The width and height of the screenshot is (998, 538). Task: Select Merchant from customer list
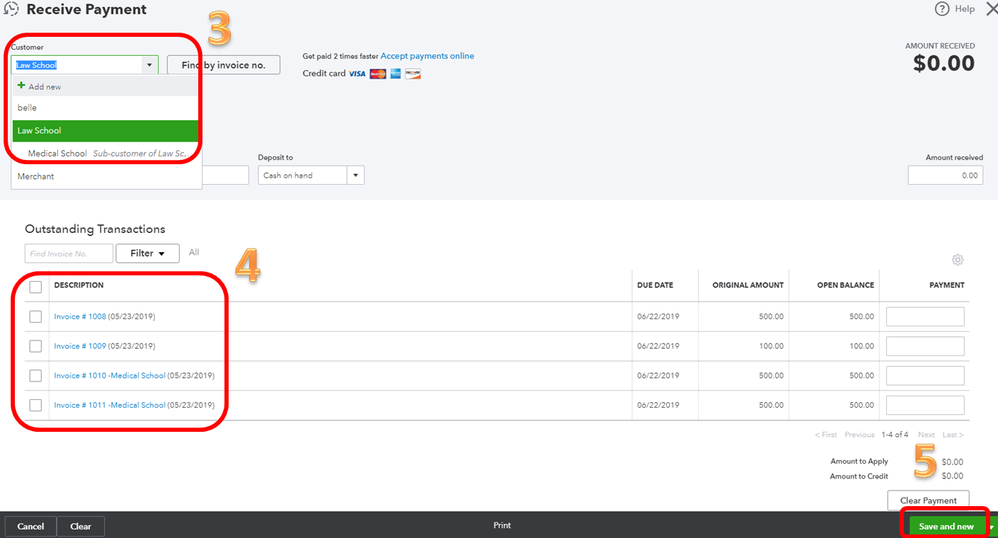pyautogui.click(x=105, y=176)
